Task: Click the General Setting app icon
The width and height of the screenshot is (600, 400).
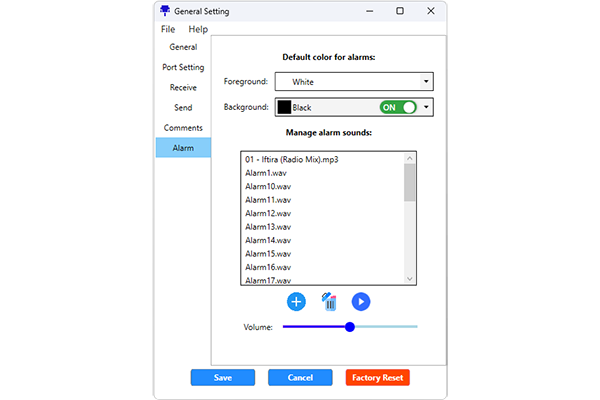Action: coord(165,11)
